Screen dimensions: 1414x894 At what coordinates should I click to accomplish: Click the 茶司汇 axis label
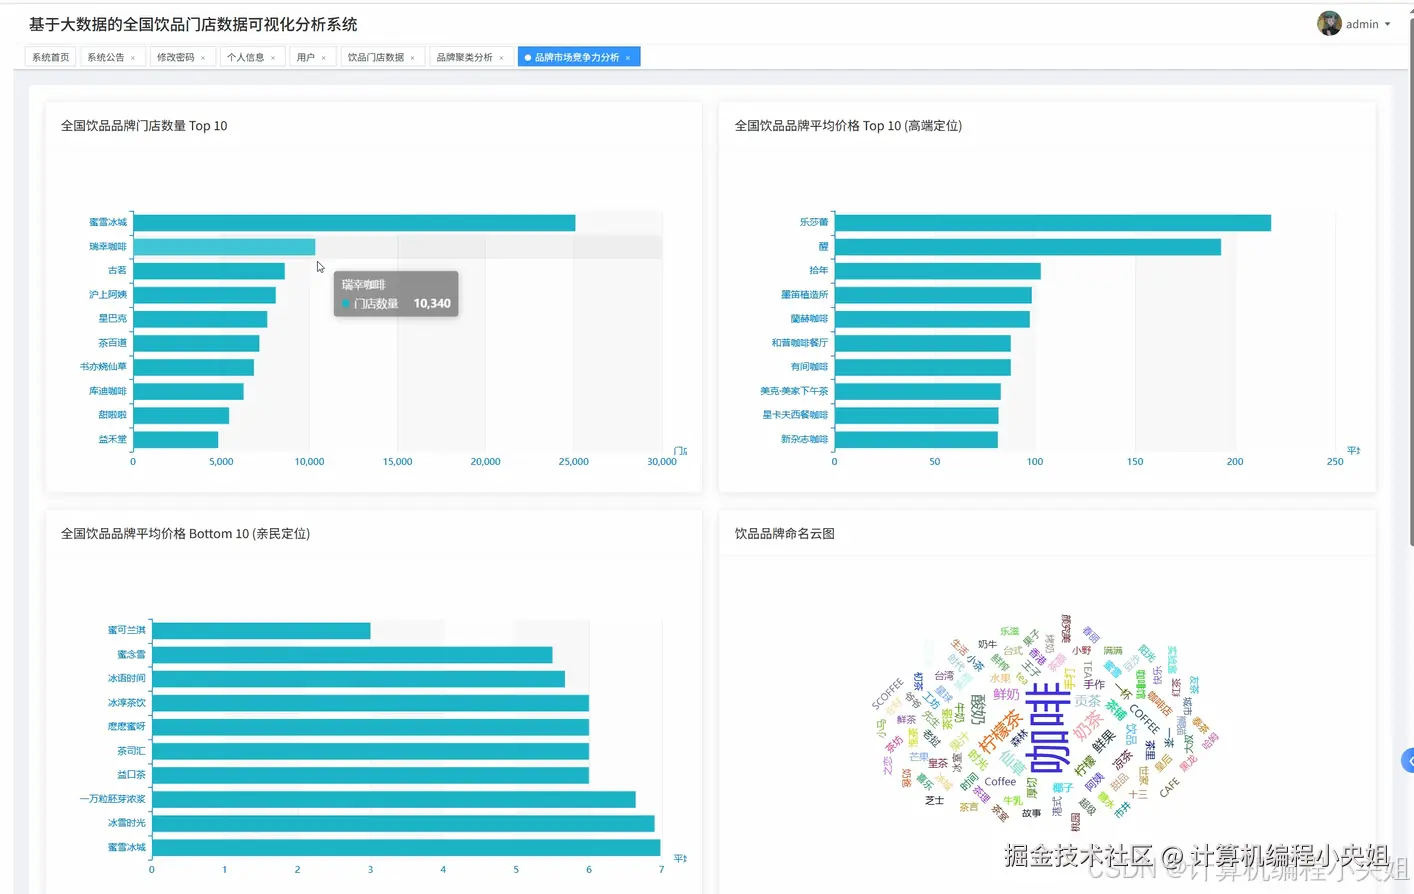coord(131,751)
